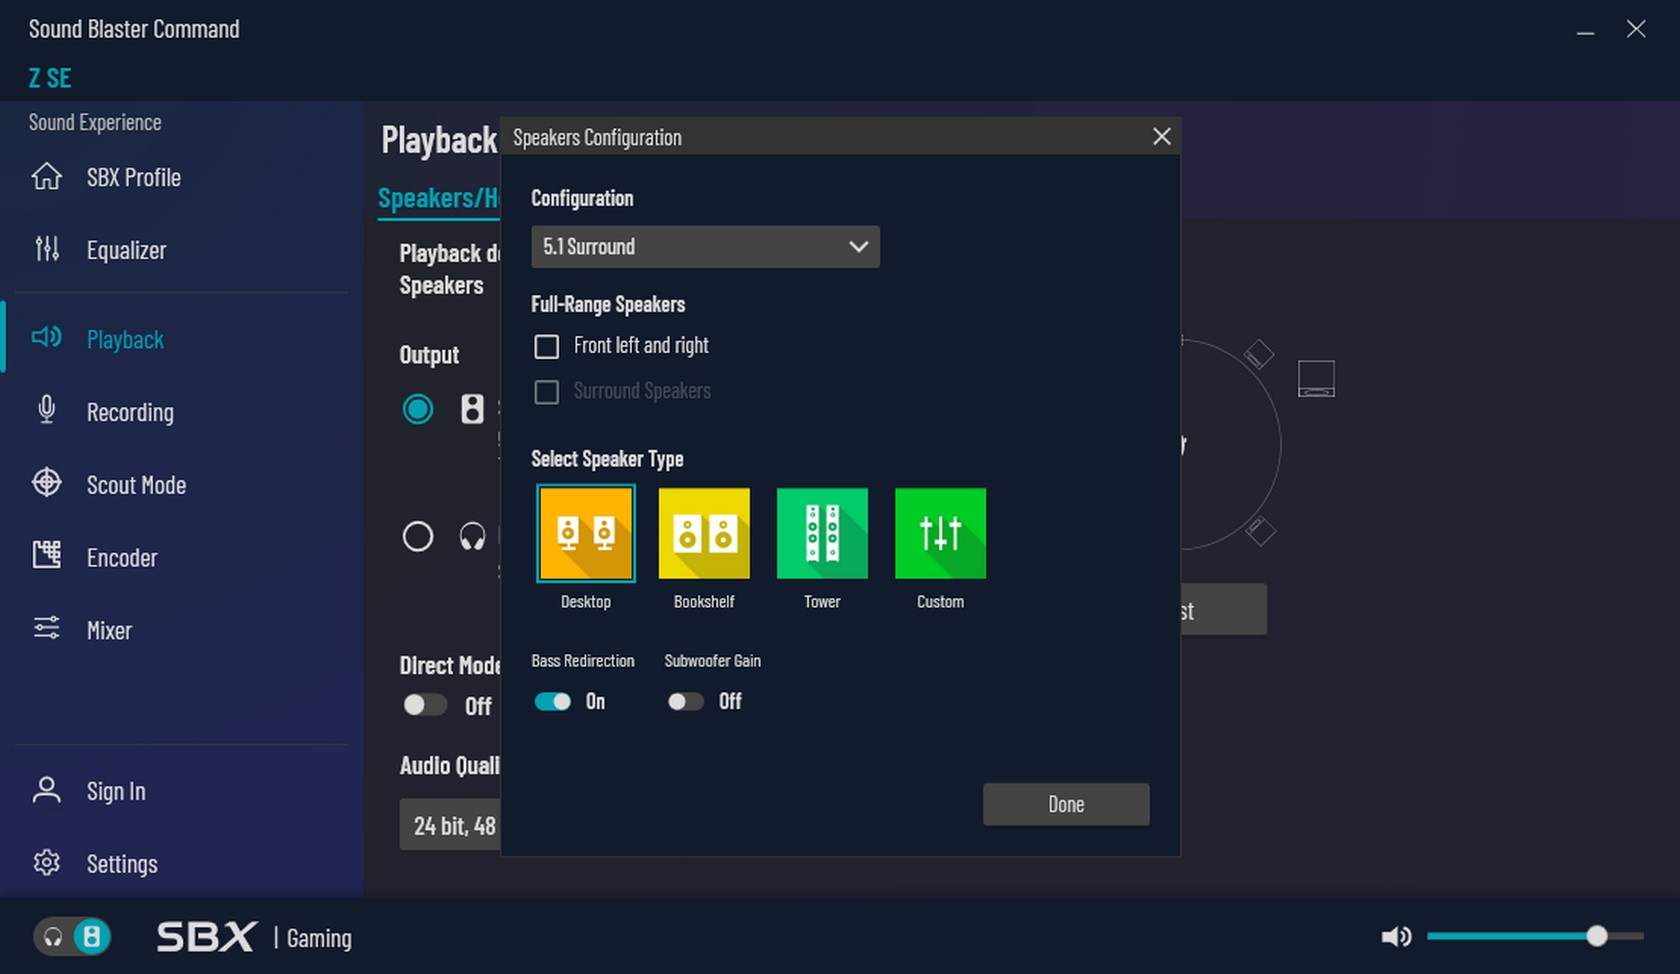Click the subwoofer box icon in diagram
This screenshot has height=974, width=1680.
pyautogui.click(x=1316, y=378)
